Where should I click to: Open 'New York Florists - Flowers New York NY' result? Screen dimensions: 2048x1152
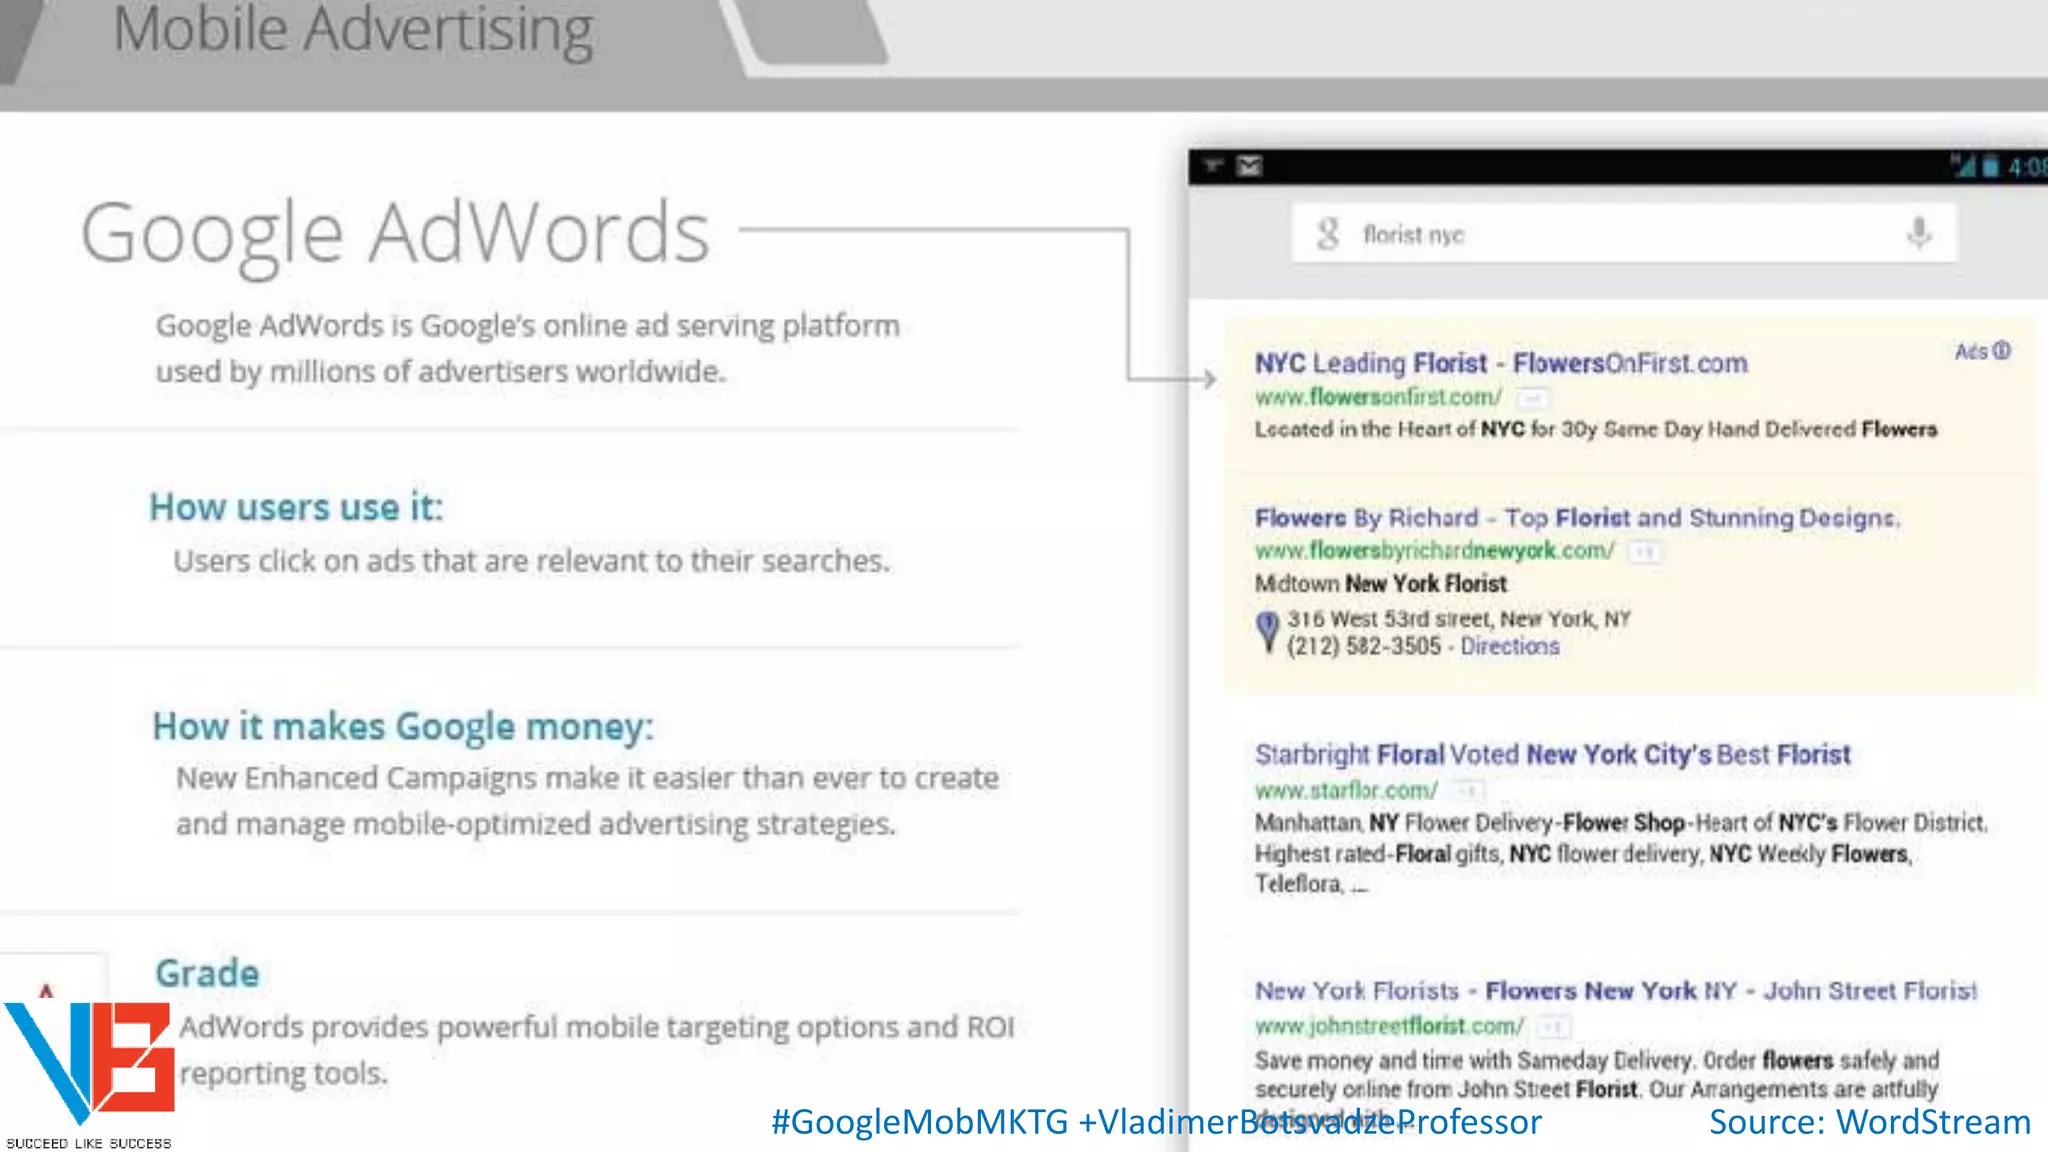pyautogui.click(x=1616, y=990)
